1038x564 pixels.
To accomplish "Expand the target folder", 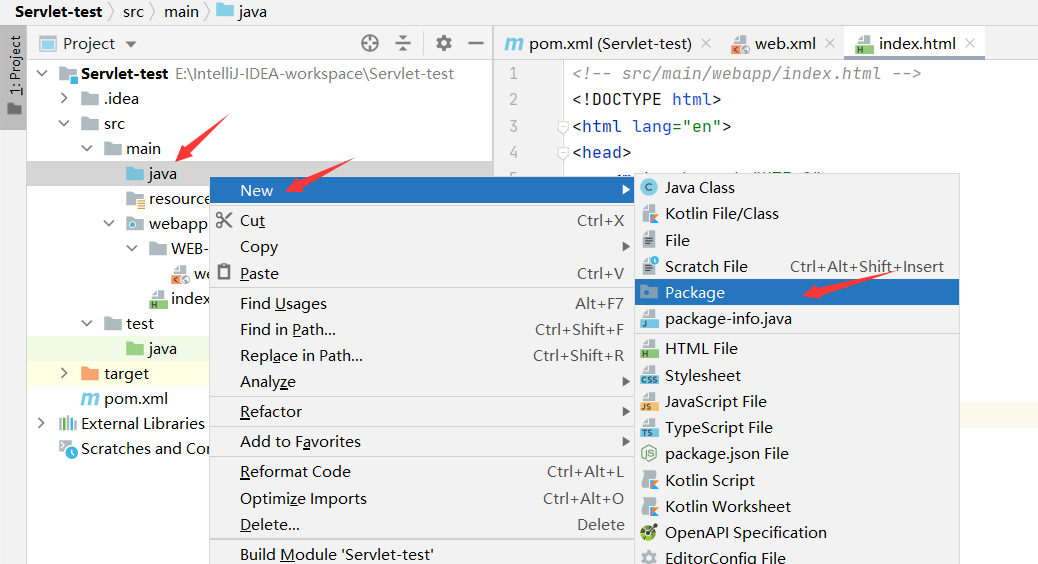I will click(x=64, y=373).
